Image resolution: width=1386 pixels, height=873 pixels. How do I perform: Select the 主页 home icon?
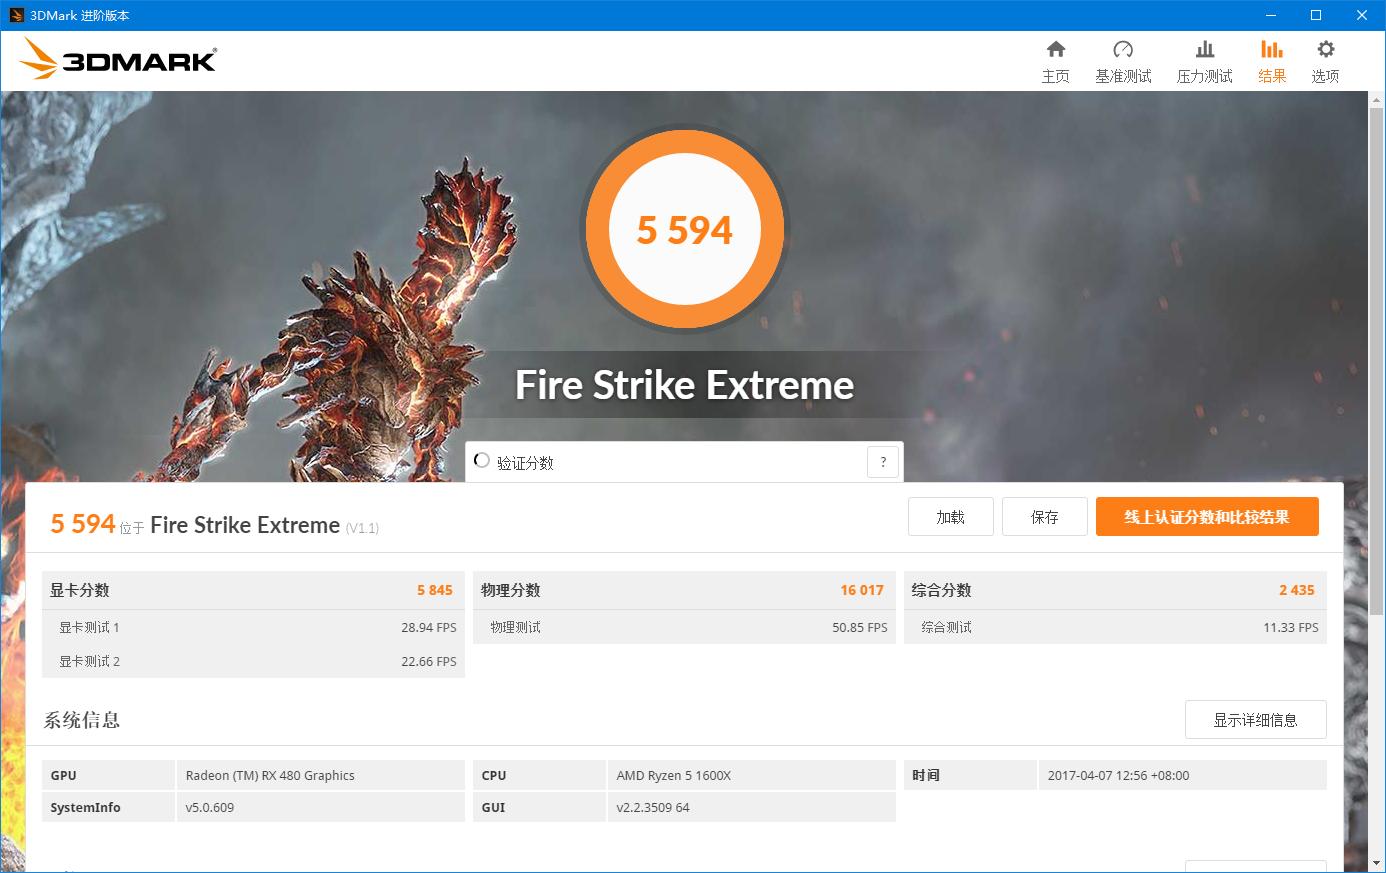point(1056,48)
